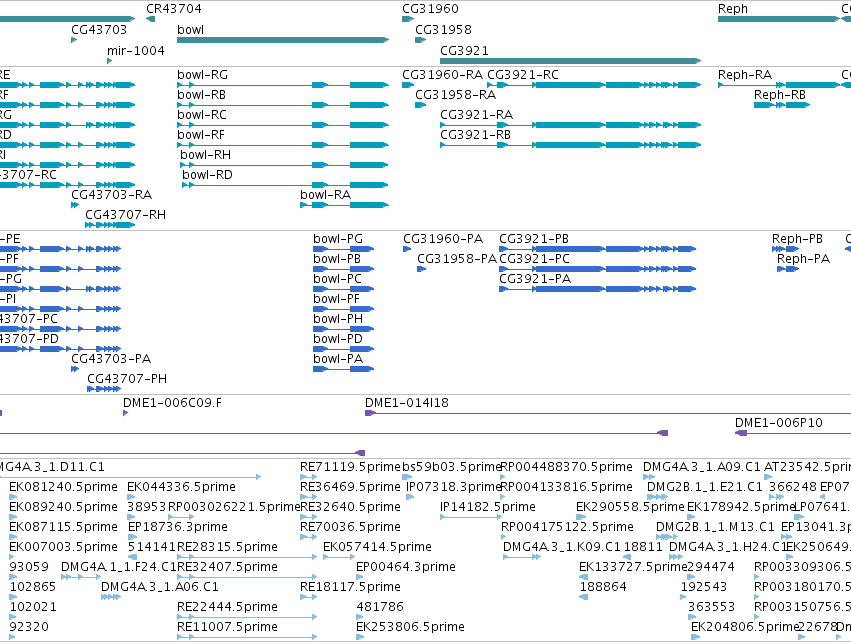Click protein bowl-PG

click(344, 249)
